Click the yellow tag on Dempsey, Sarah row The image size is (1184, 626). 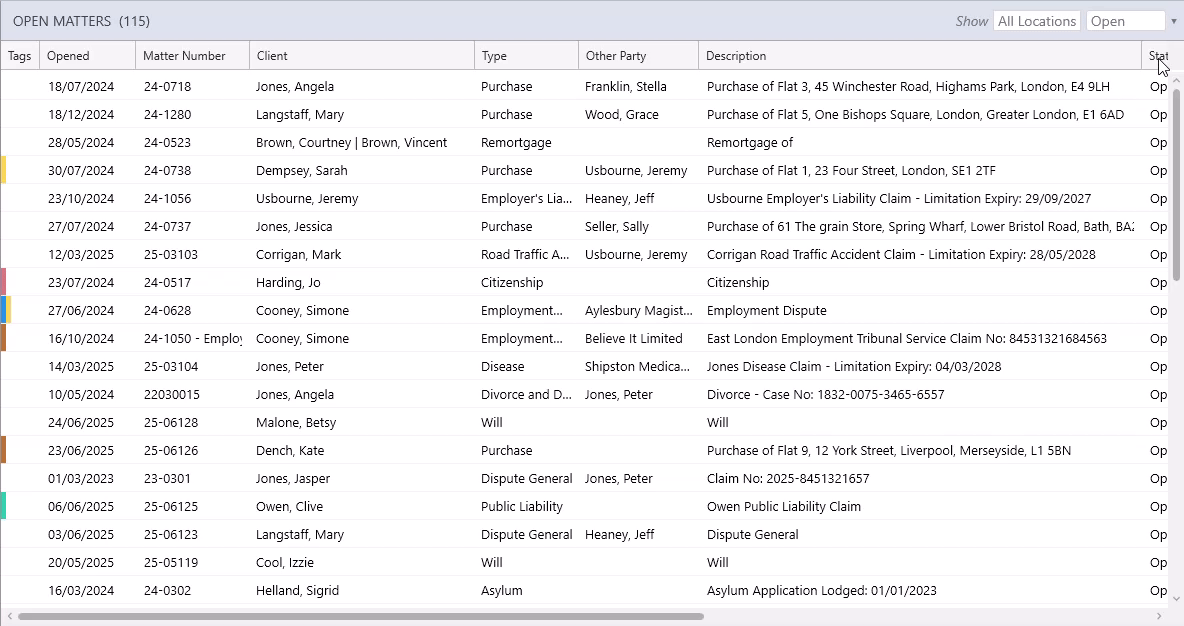tap(3, 171)
